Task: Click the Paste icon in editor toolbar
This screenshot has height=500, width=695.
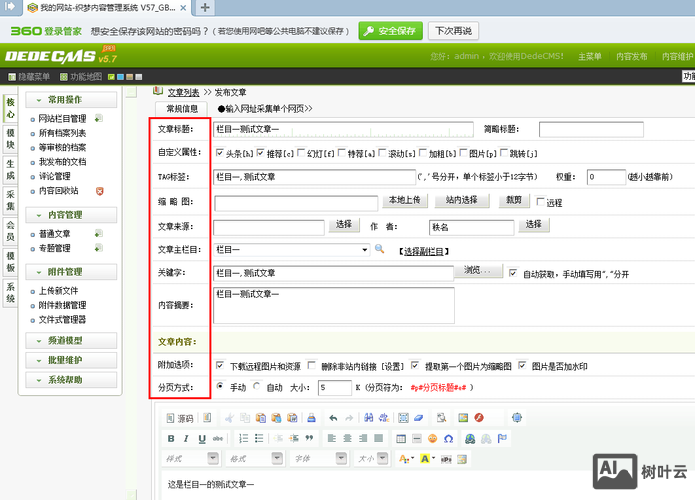Action: [261, 418]
